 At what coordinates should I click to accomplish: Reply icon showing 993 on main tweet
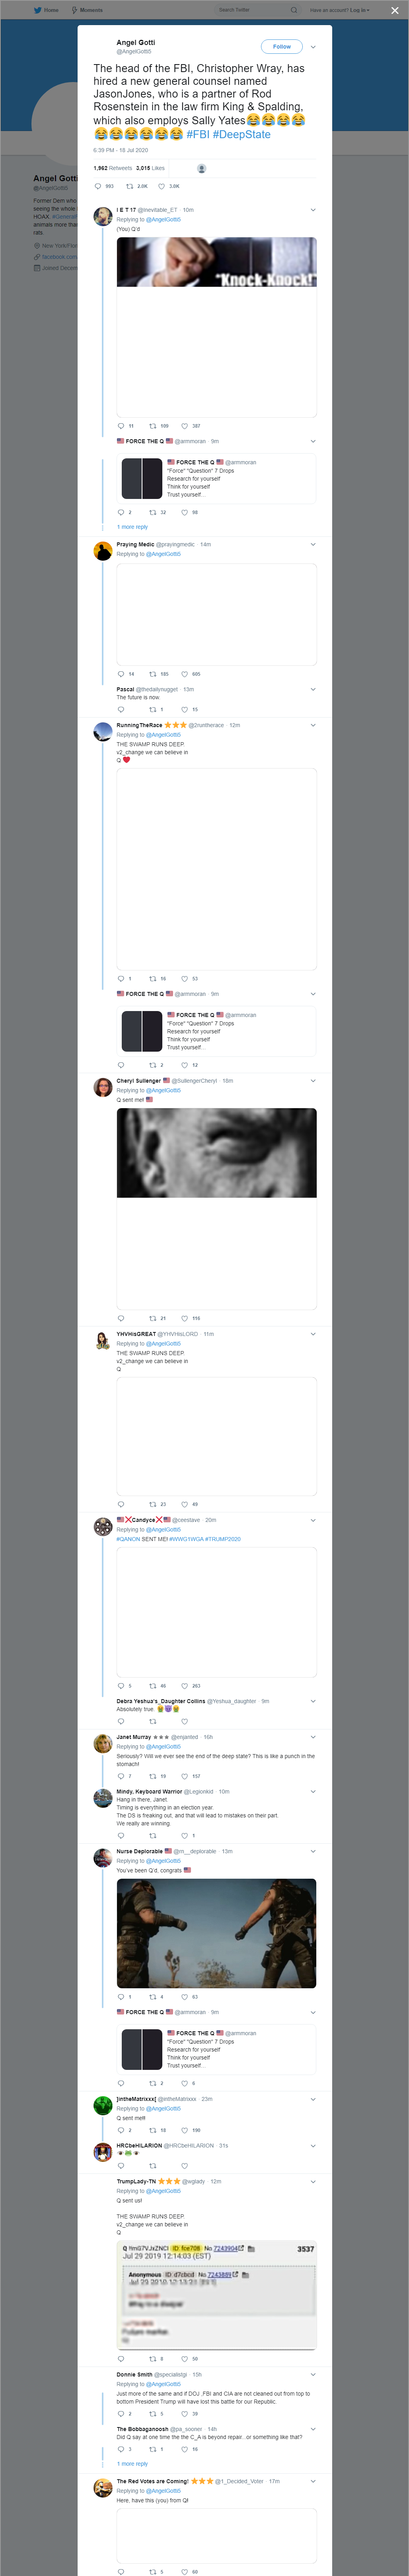(x=98, y=186)
